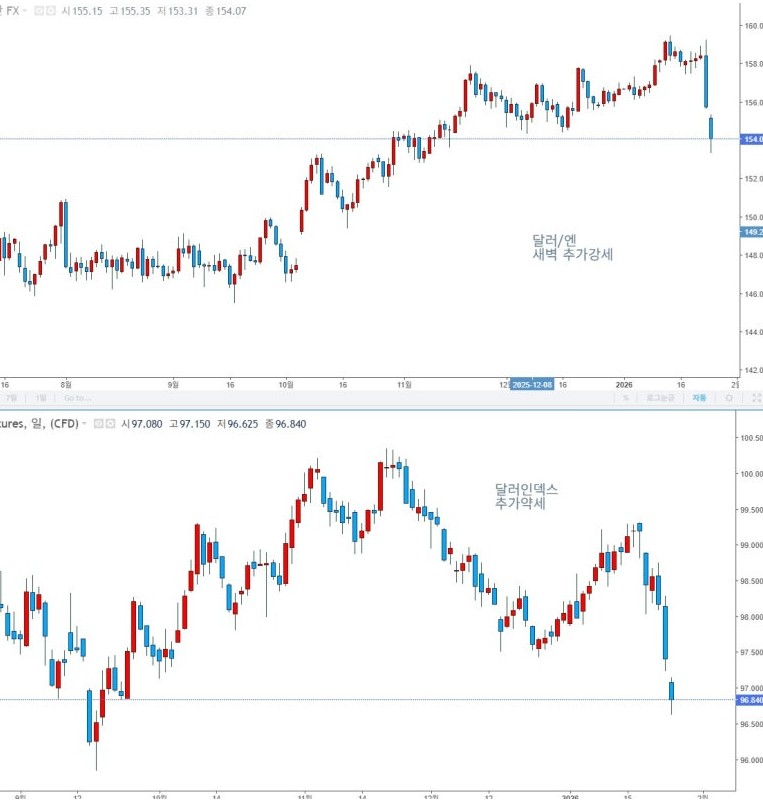Open chart settings gear in bottom toolbar
This screenshot has height=803, width=763.
[729, 398]
